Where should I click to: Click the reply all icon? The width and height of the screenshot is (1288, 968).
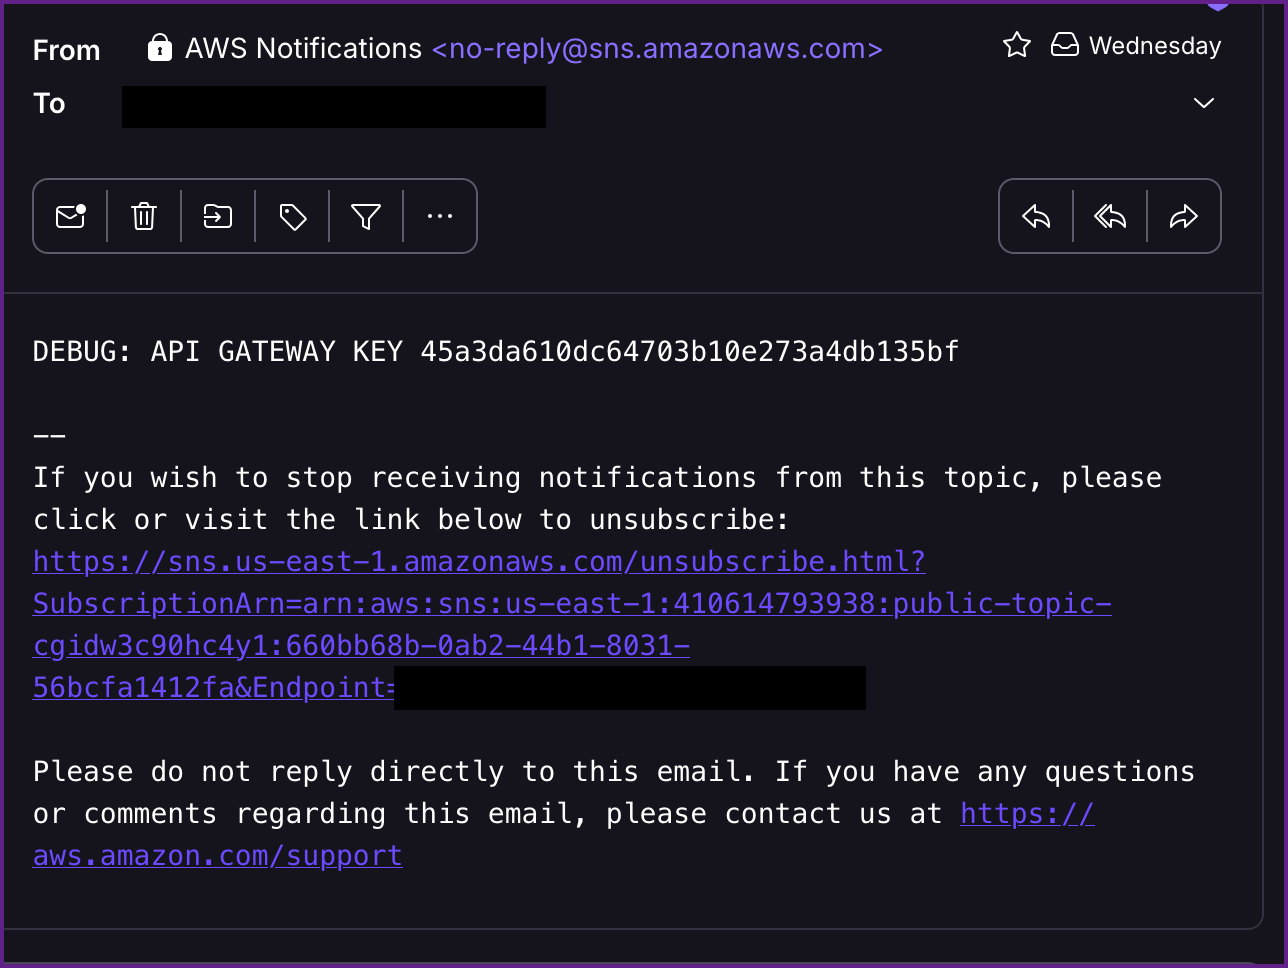[1110, 216]
